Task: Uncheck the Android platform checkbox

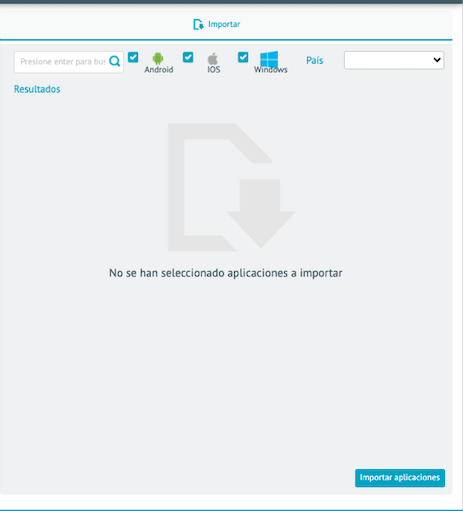Action: [x=133, y=57]
